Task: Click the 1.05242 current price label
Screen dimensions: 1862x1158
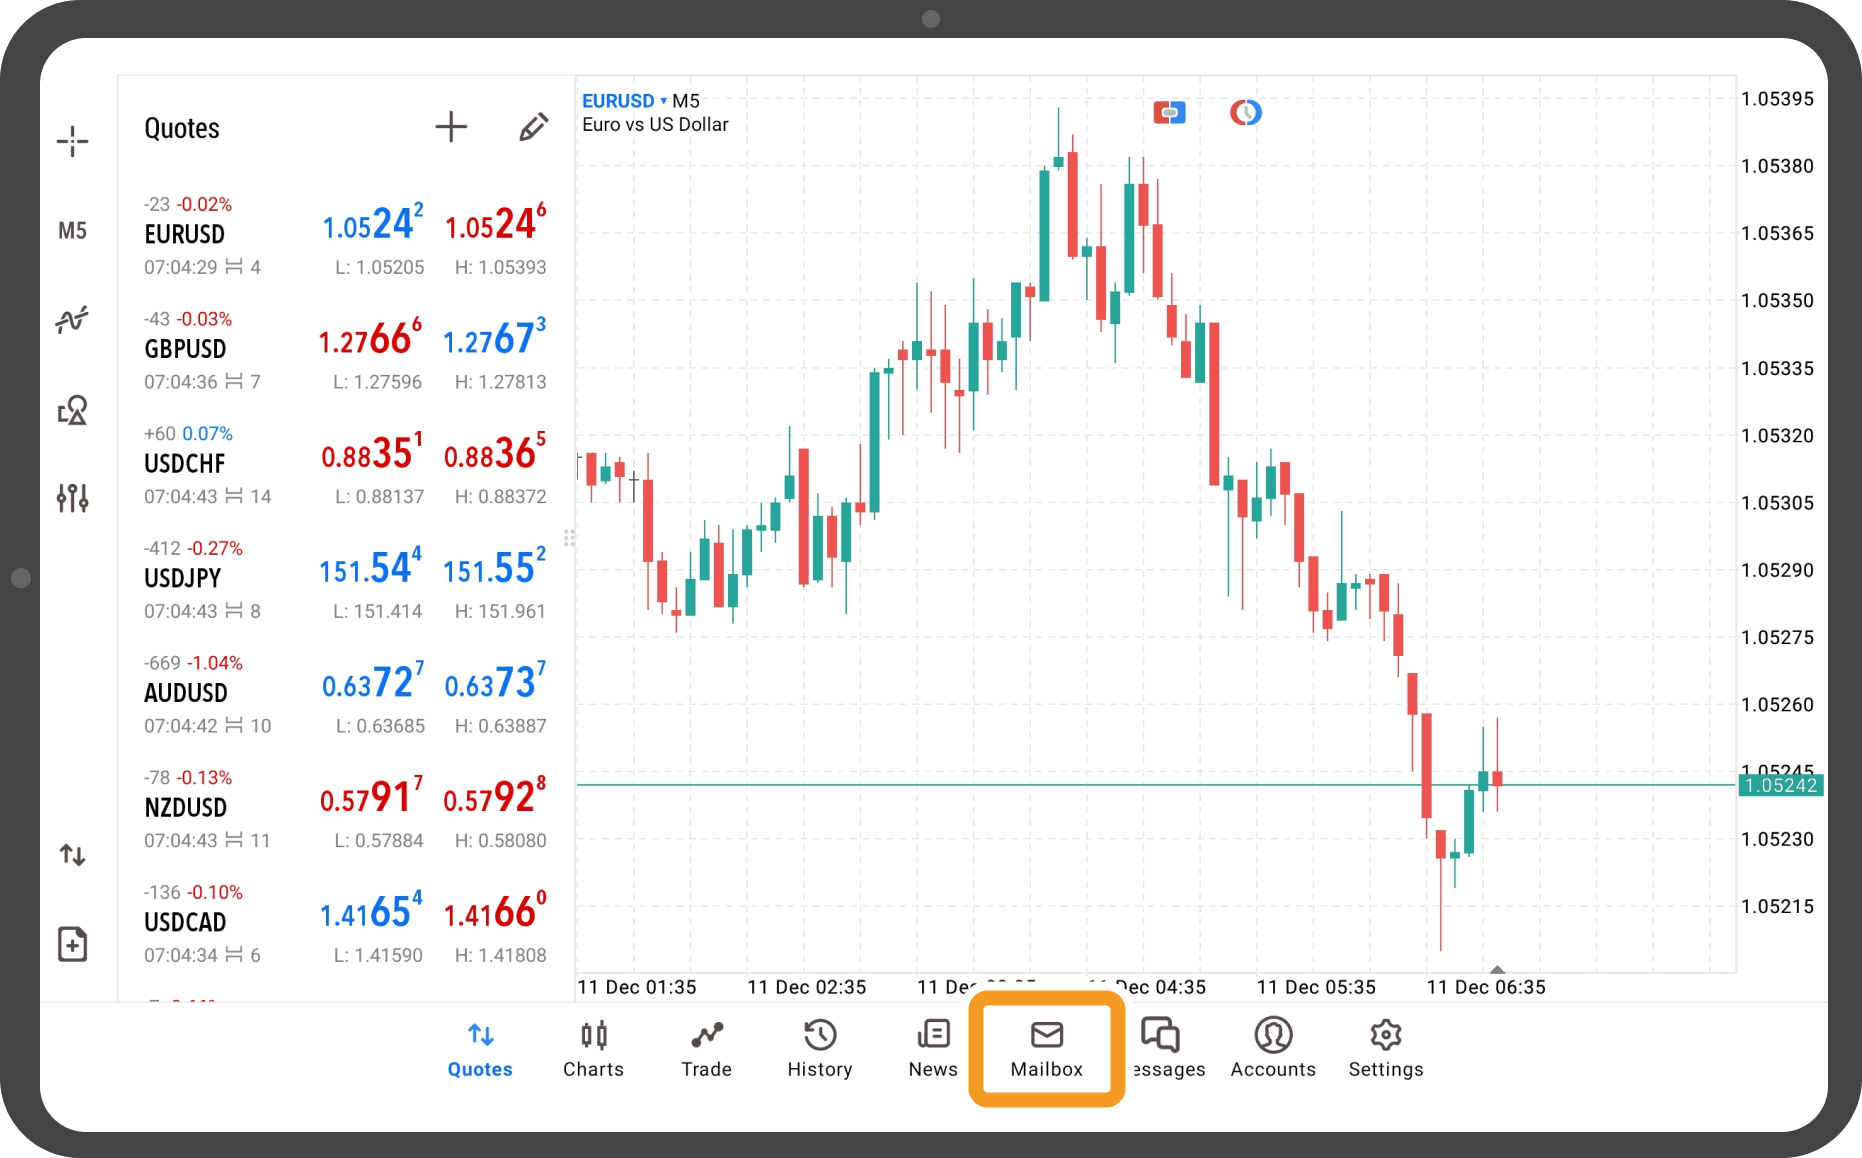Action: [x=1780, y=786]
